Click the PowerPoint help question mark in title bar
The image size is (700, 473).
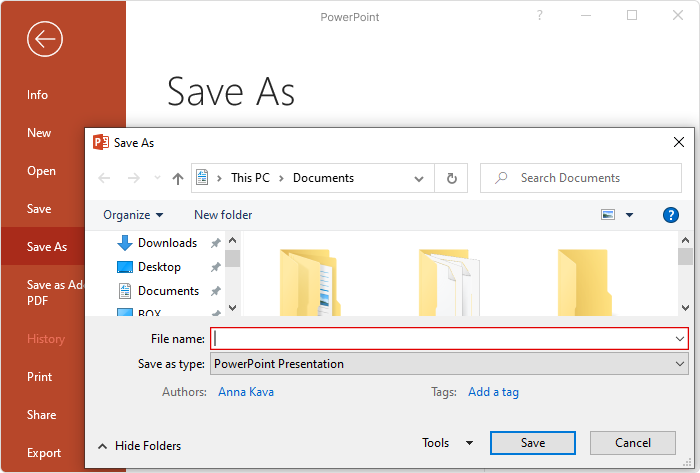pyautogui.click(x=540, y=15)
